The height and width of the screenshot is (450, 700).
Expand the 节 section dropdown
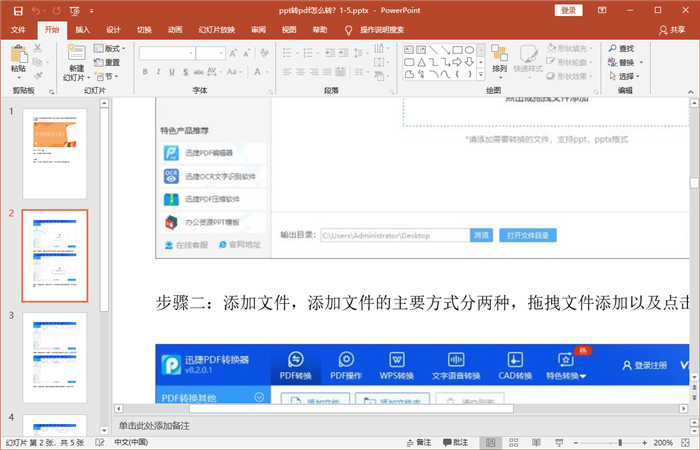pos(106,76)
